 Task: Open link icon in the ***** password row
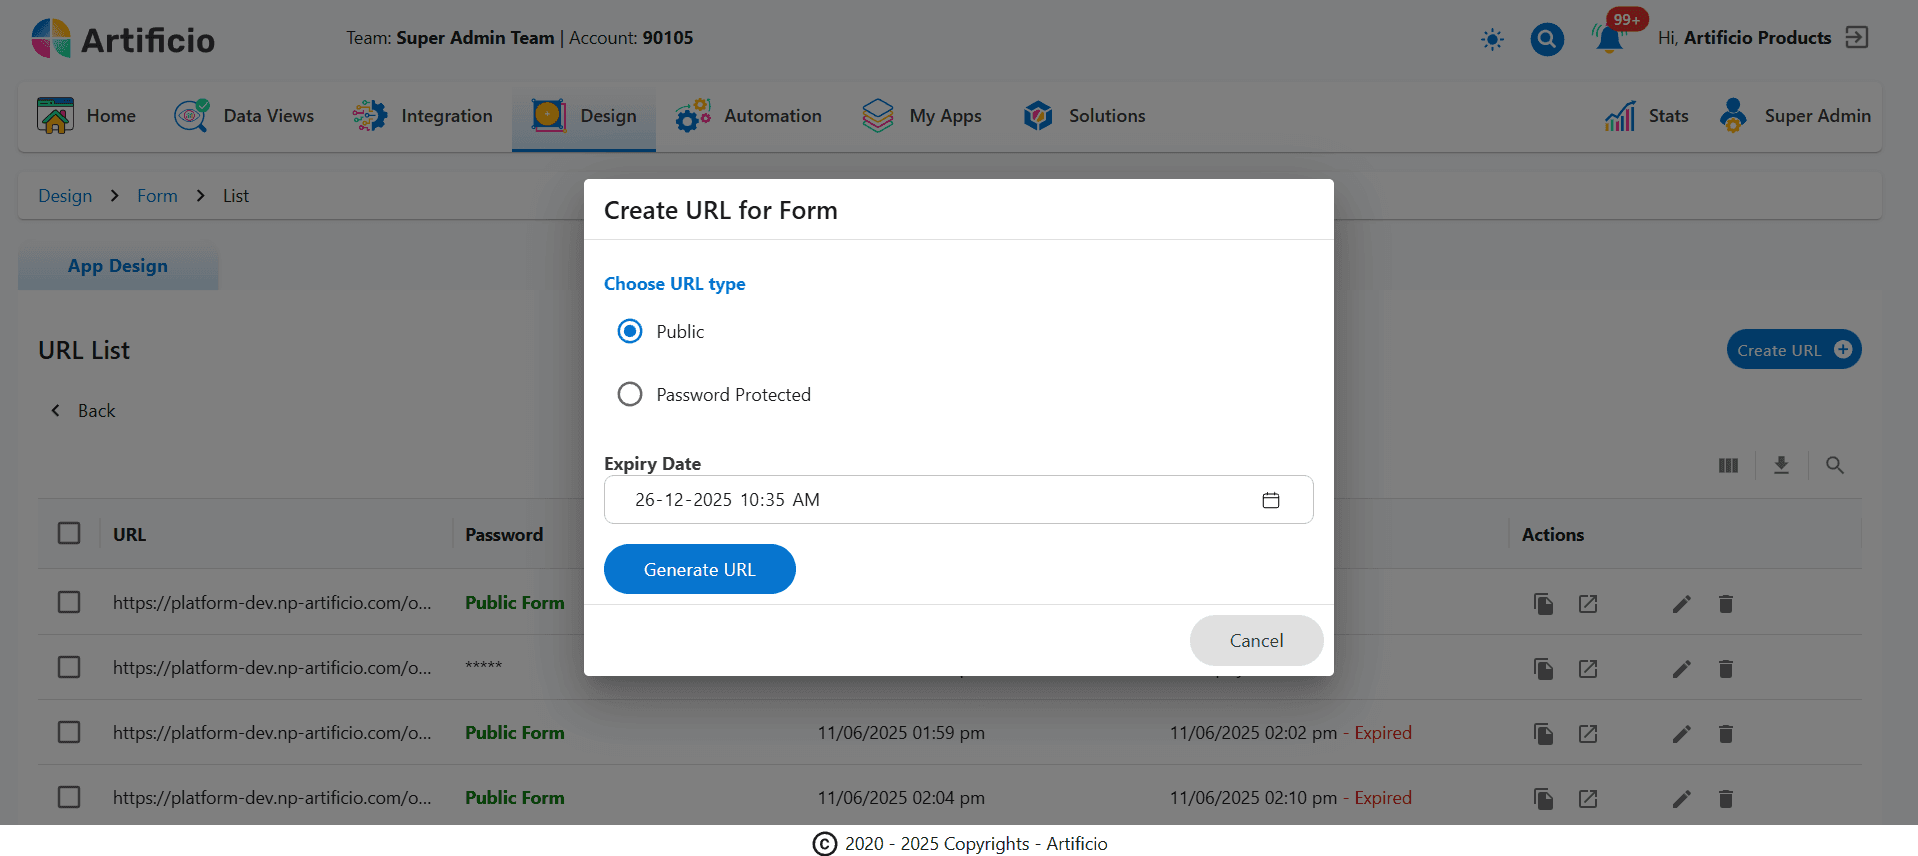[1588, 669]
